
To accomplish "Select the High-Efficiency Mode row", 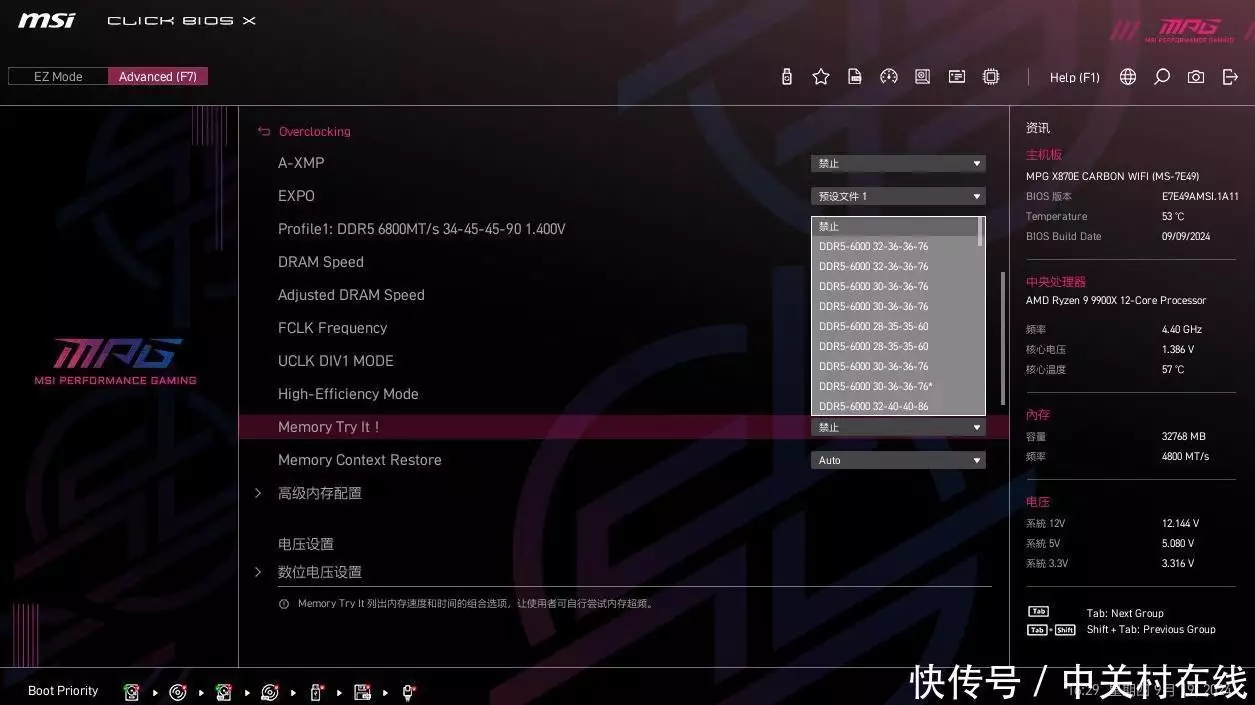I will pos(348,394).
